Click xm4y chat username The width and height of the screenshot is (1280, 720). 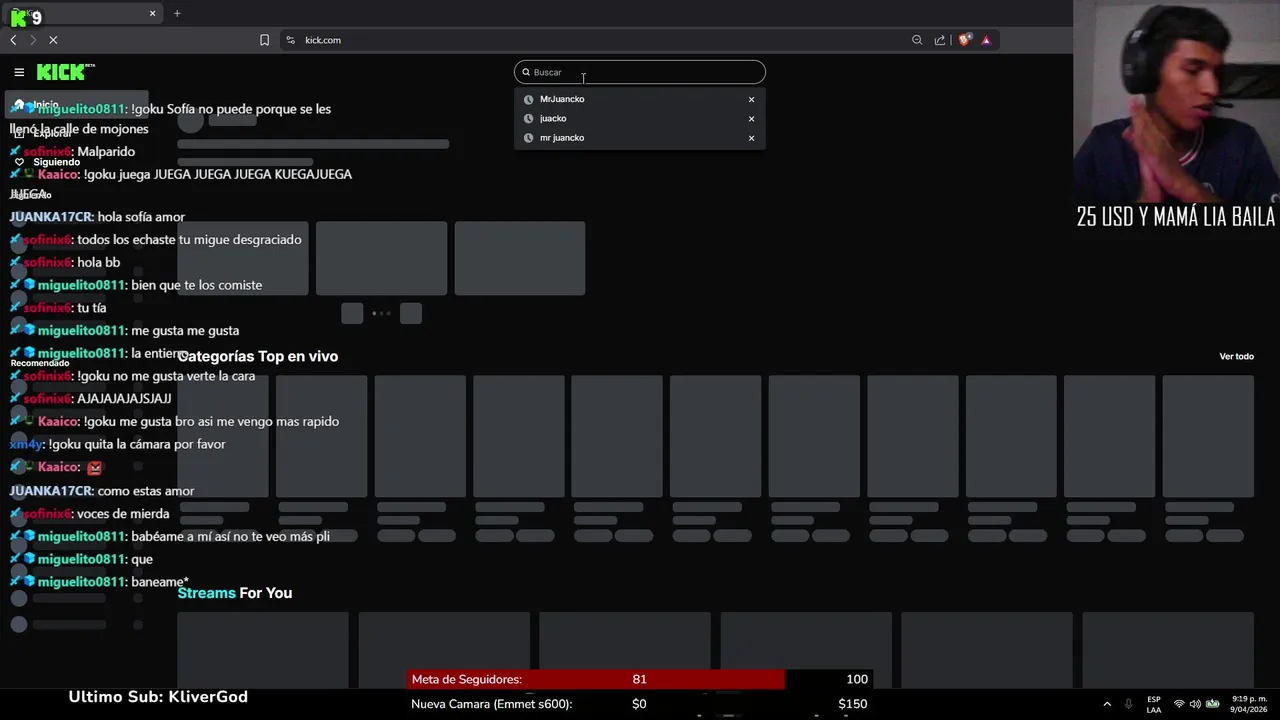pyautogui.click(x=27, y=444)
